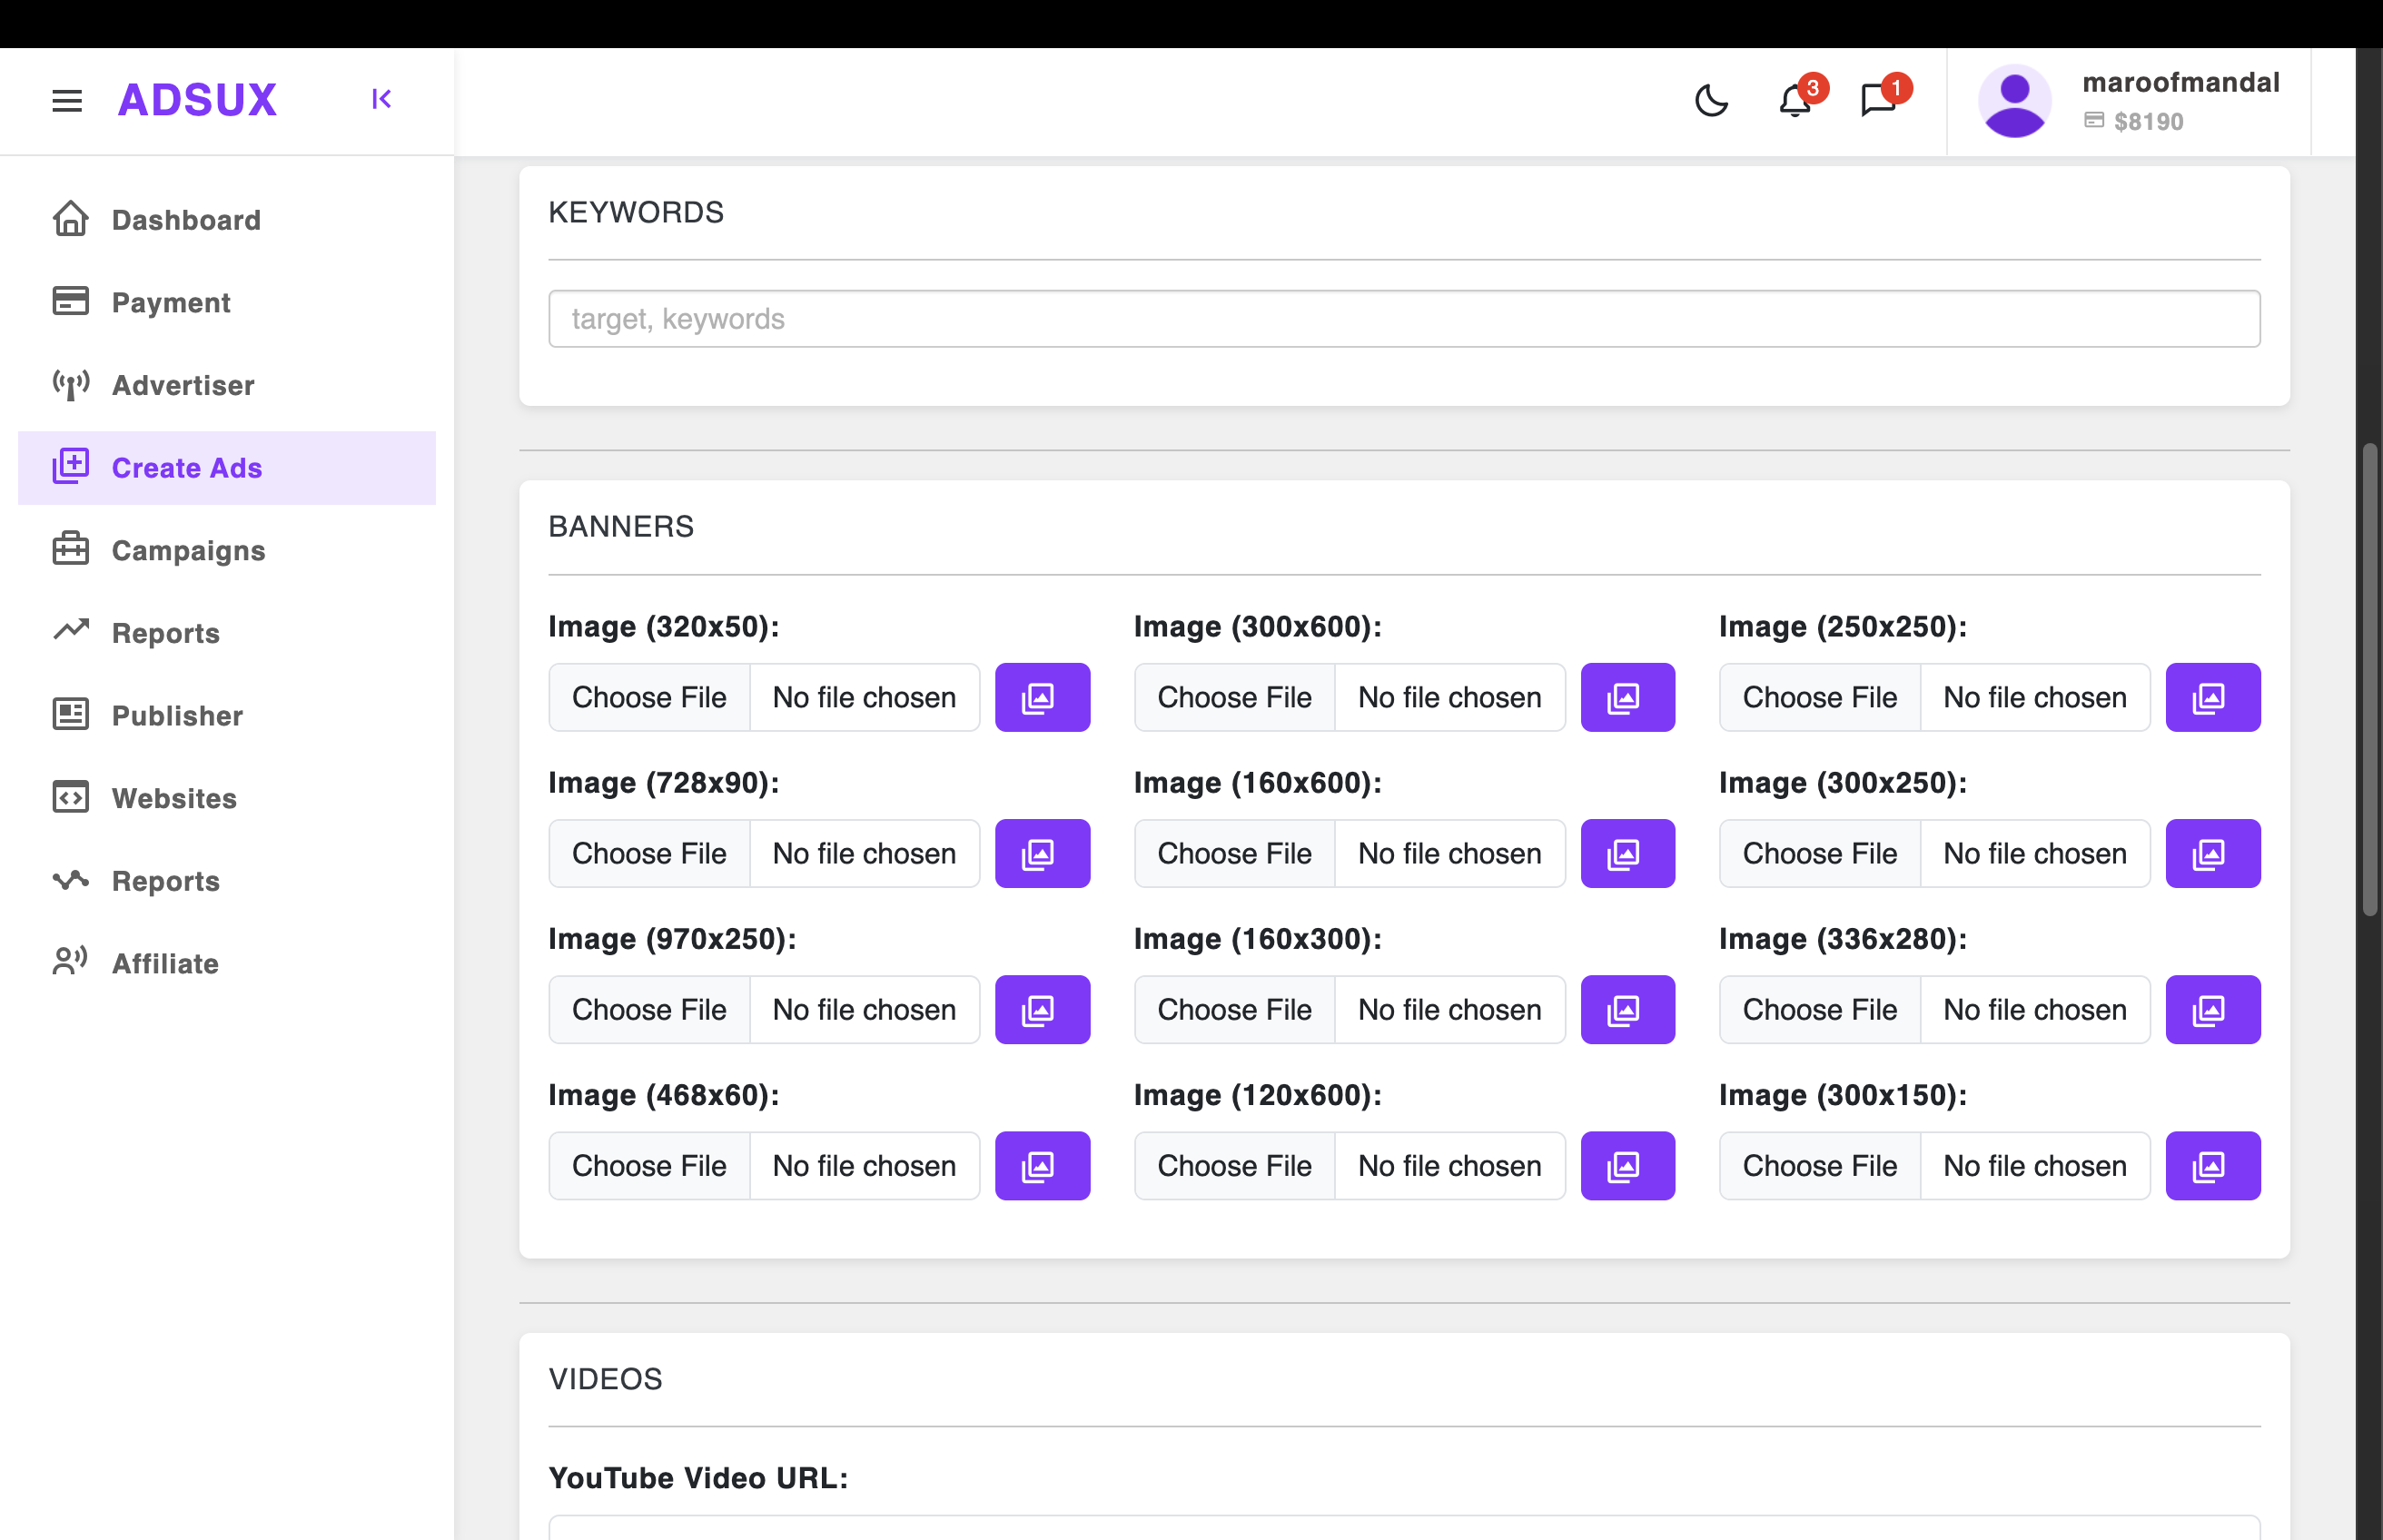Open media gallery for Image 970x250
The height and width of the screenshot is (1540, 2383).
1041,1009
